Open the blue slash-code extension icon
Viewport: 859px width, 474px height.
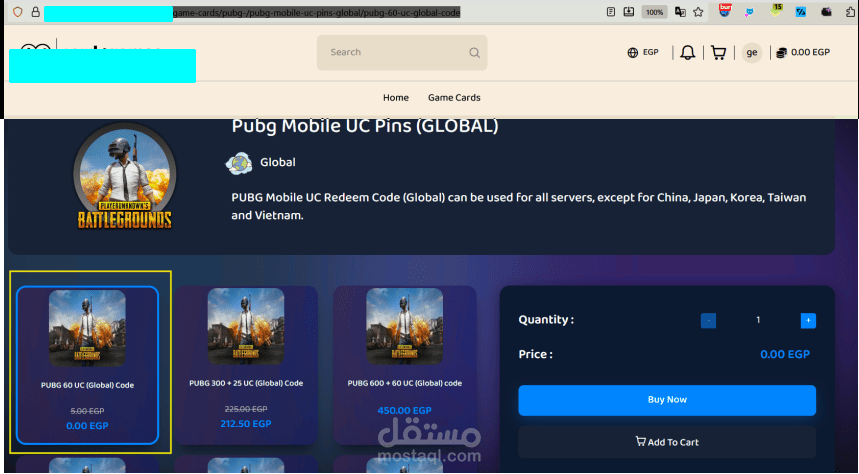801,12
